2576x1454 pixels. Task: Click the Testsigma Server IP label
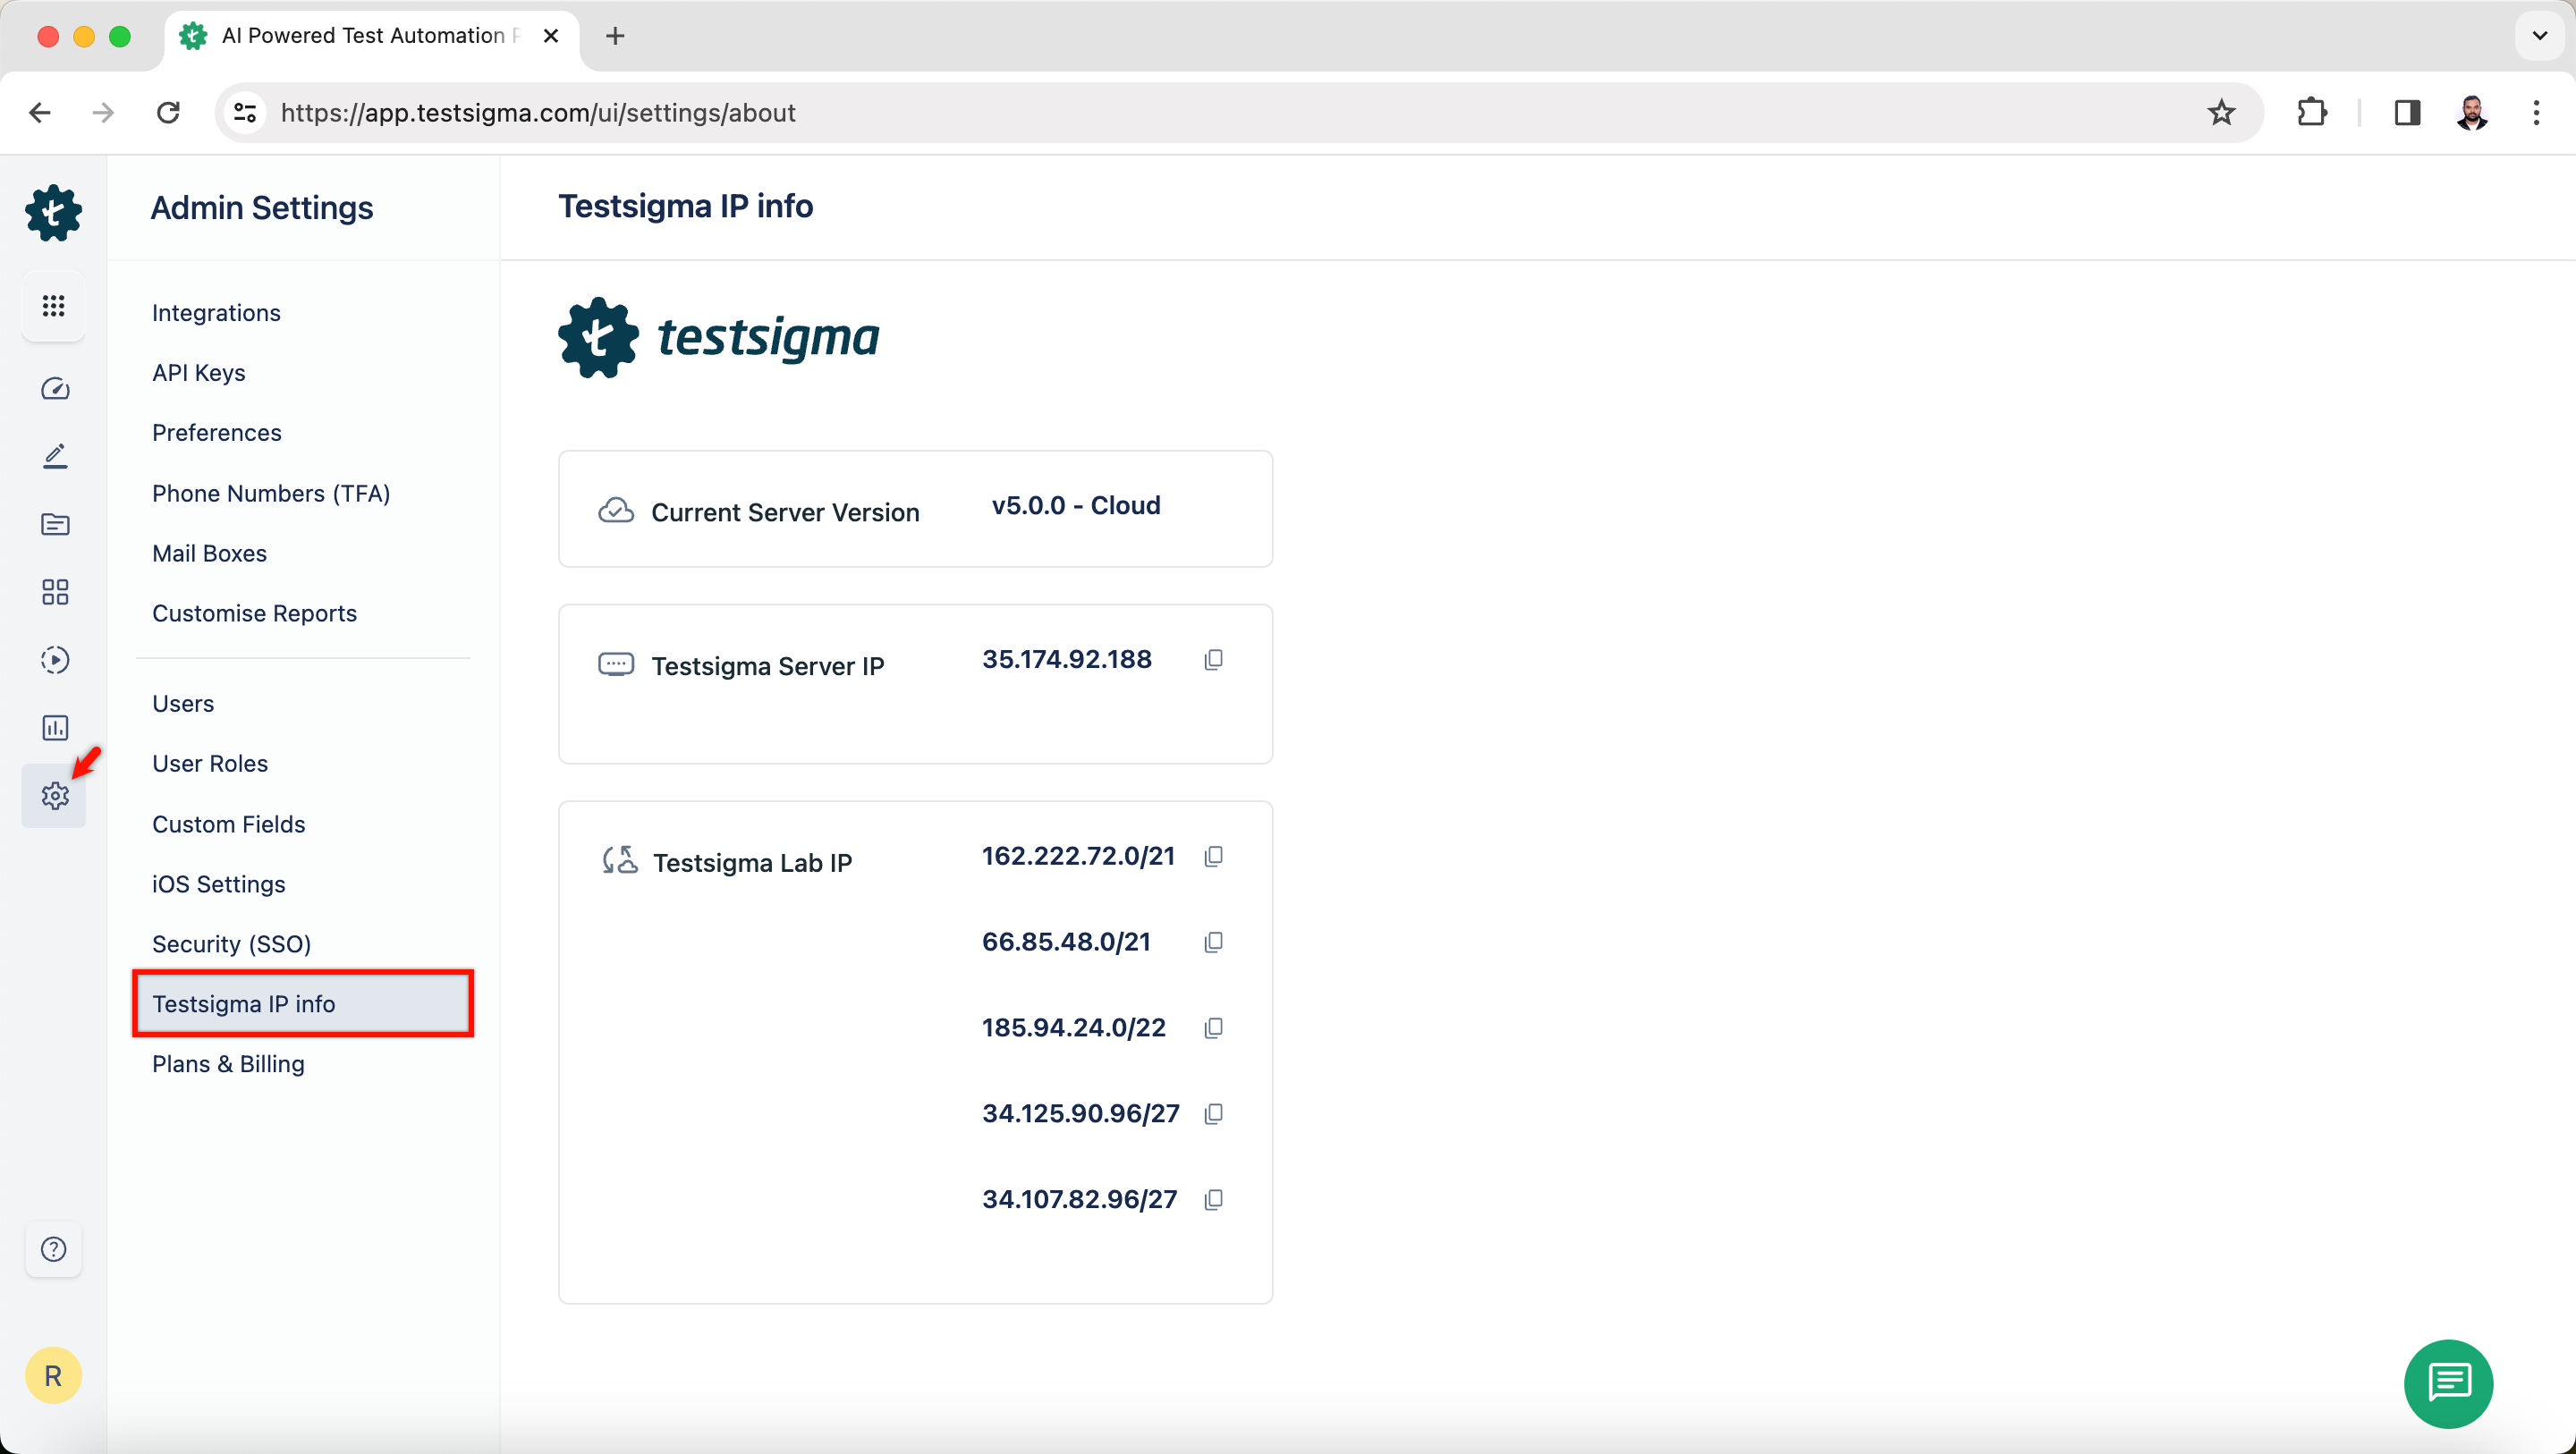coord(768,667)
